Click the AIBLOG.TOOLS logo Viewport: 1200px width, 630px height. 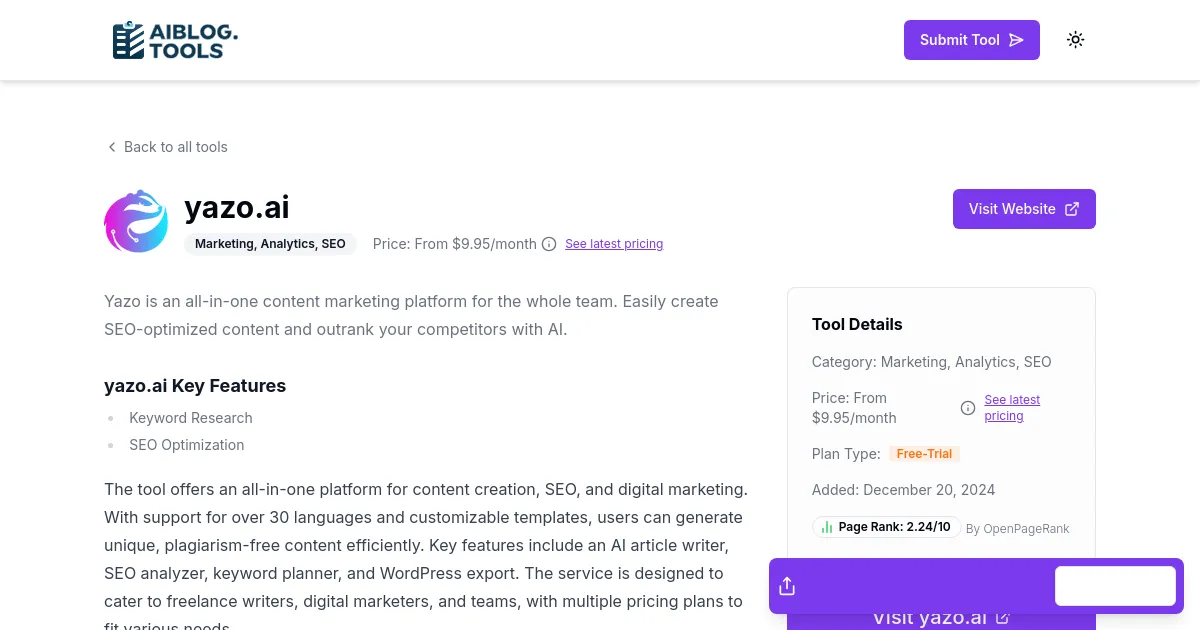(x=175, y=40)
